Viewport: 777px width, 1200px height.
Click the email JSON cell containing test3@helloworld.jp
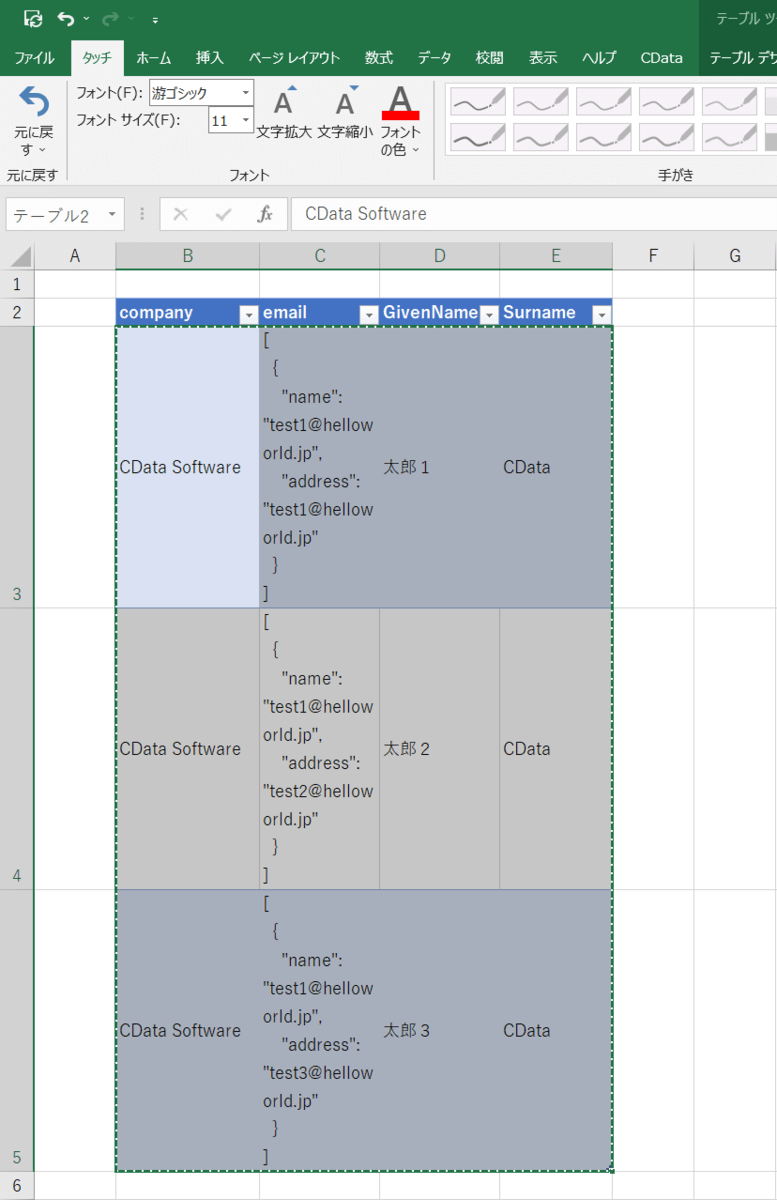click(320, 1031)
